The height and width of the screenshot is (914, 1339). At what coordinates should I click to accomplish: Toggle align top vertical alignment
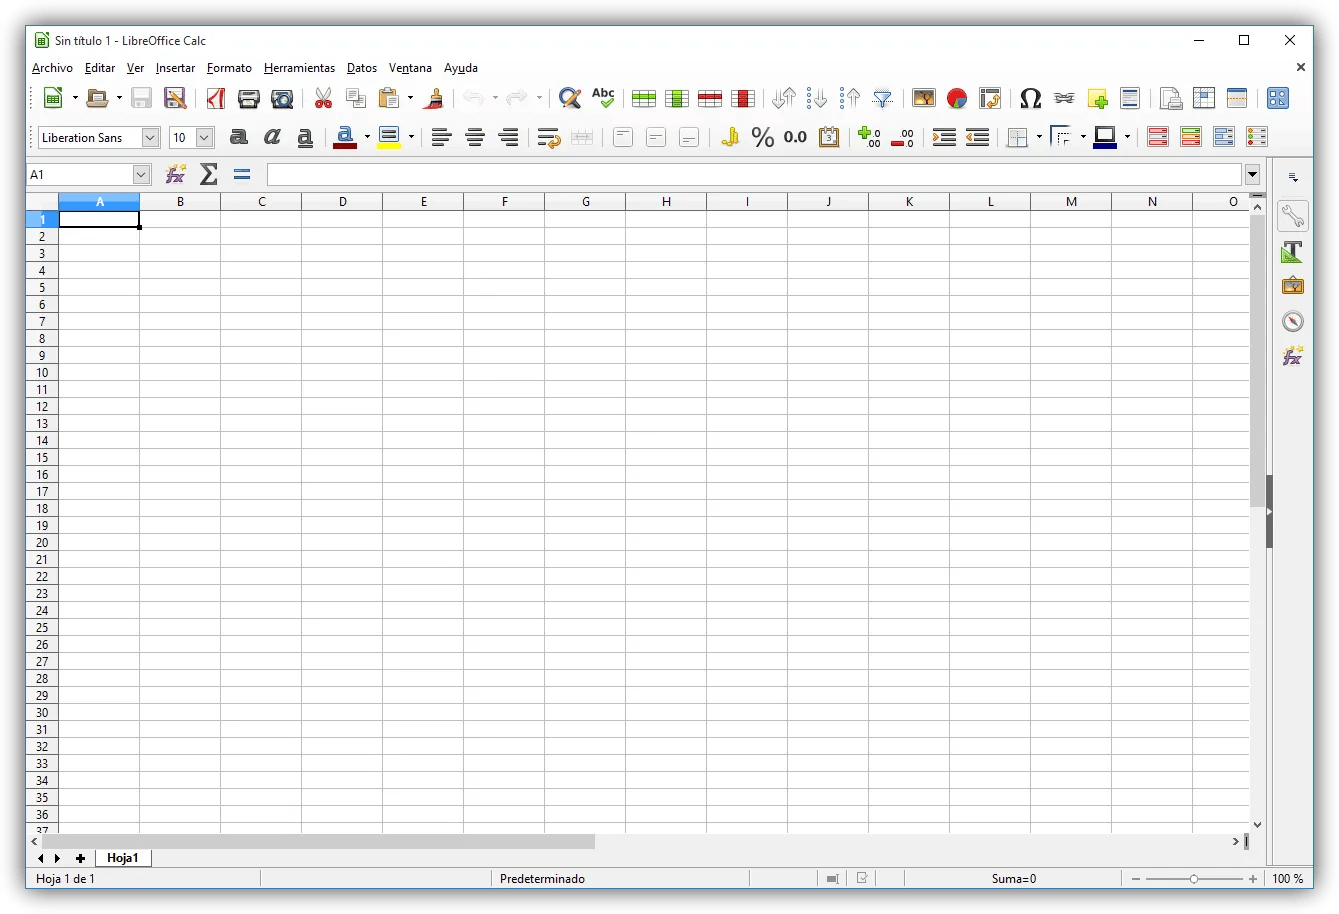623,137
